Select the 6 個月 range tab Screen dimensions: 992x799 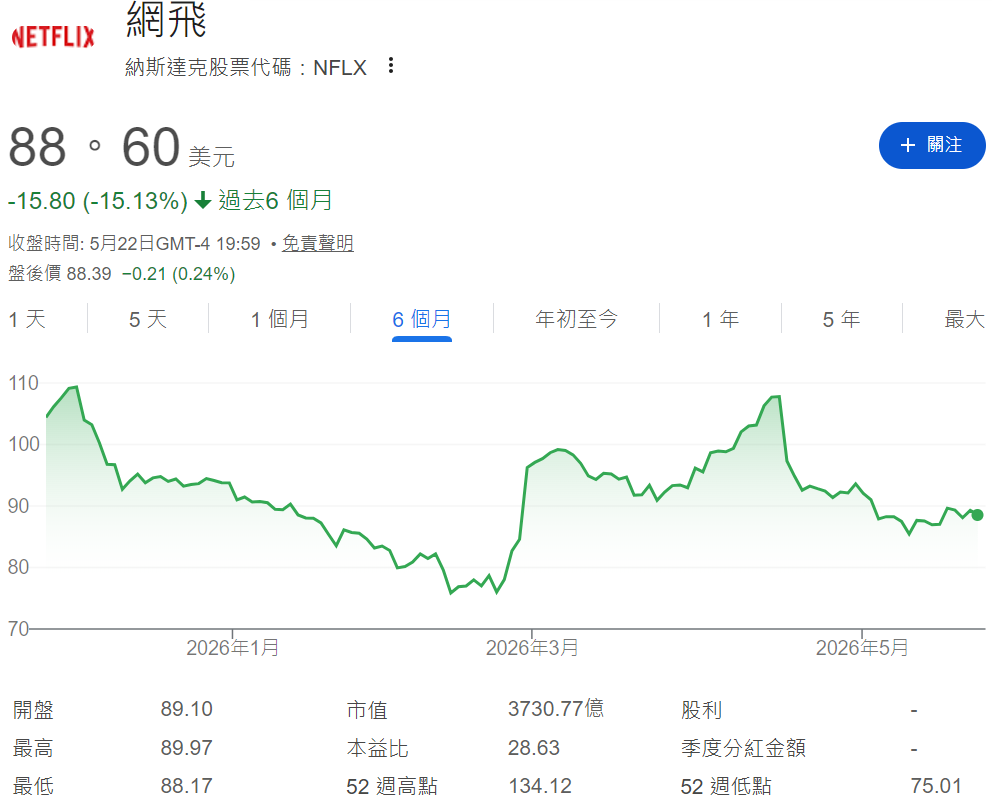[422, 319]
